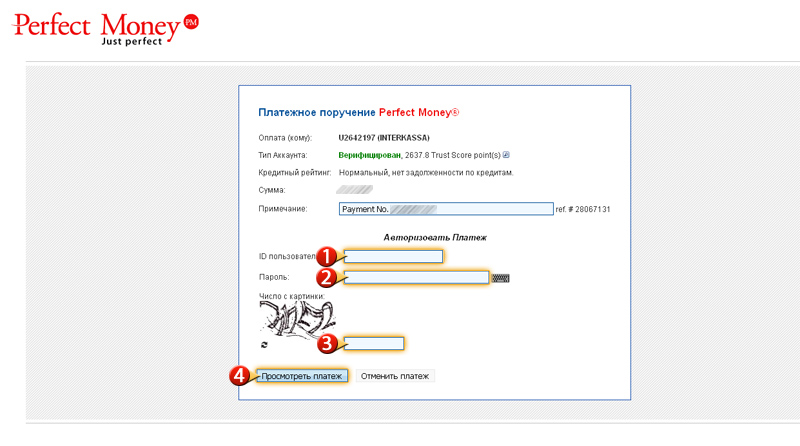This screenshot has height=446, width=800.
Task: Click the Тип Аккаунта label
Action: pos(283,155)
